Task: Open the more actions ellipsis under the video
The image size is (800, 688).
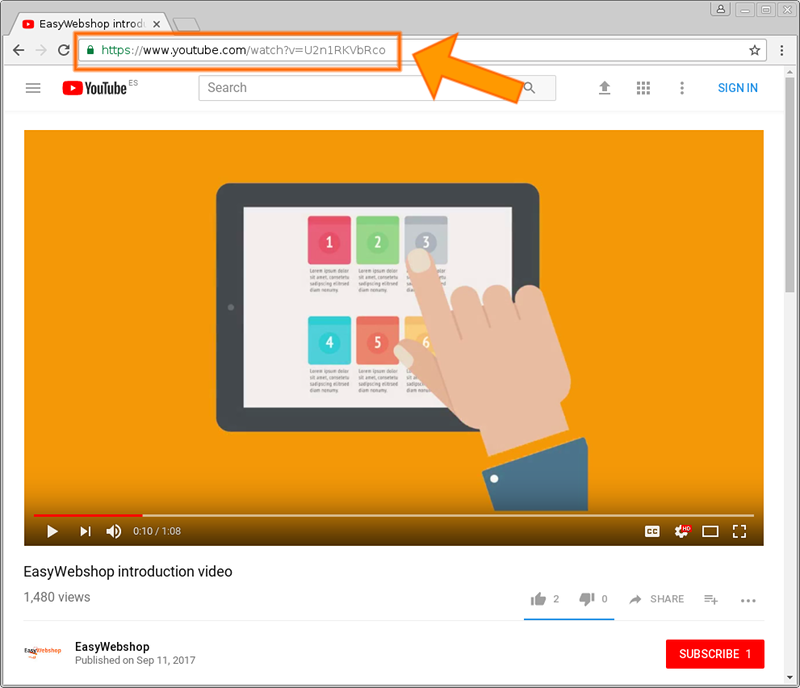Action: coord(748,600)
